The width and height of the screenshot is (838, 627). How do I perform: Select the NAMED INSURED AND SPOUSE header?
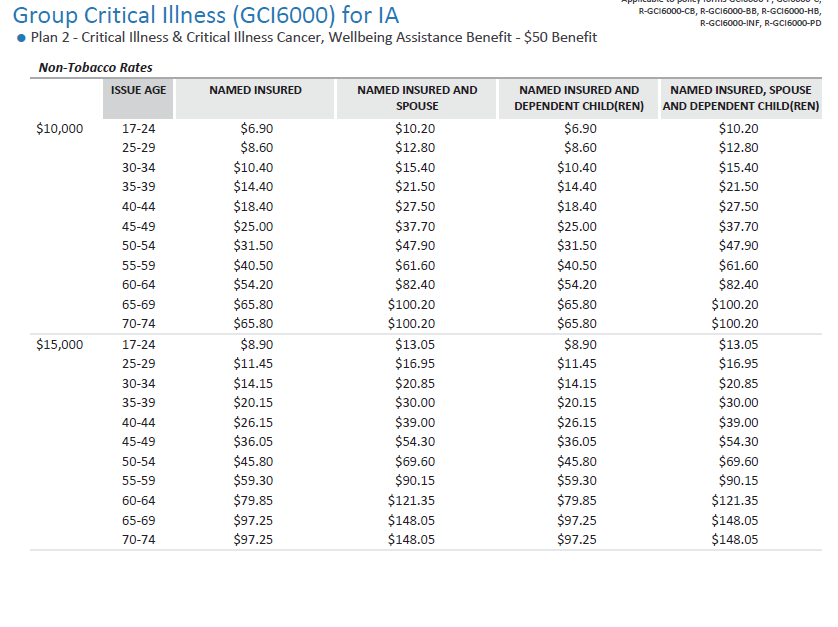pyautogui.click(x=417, y=98)
